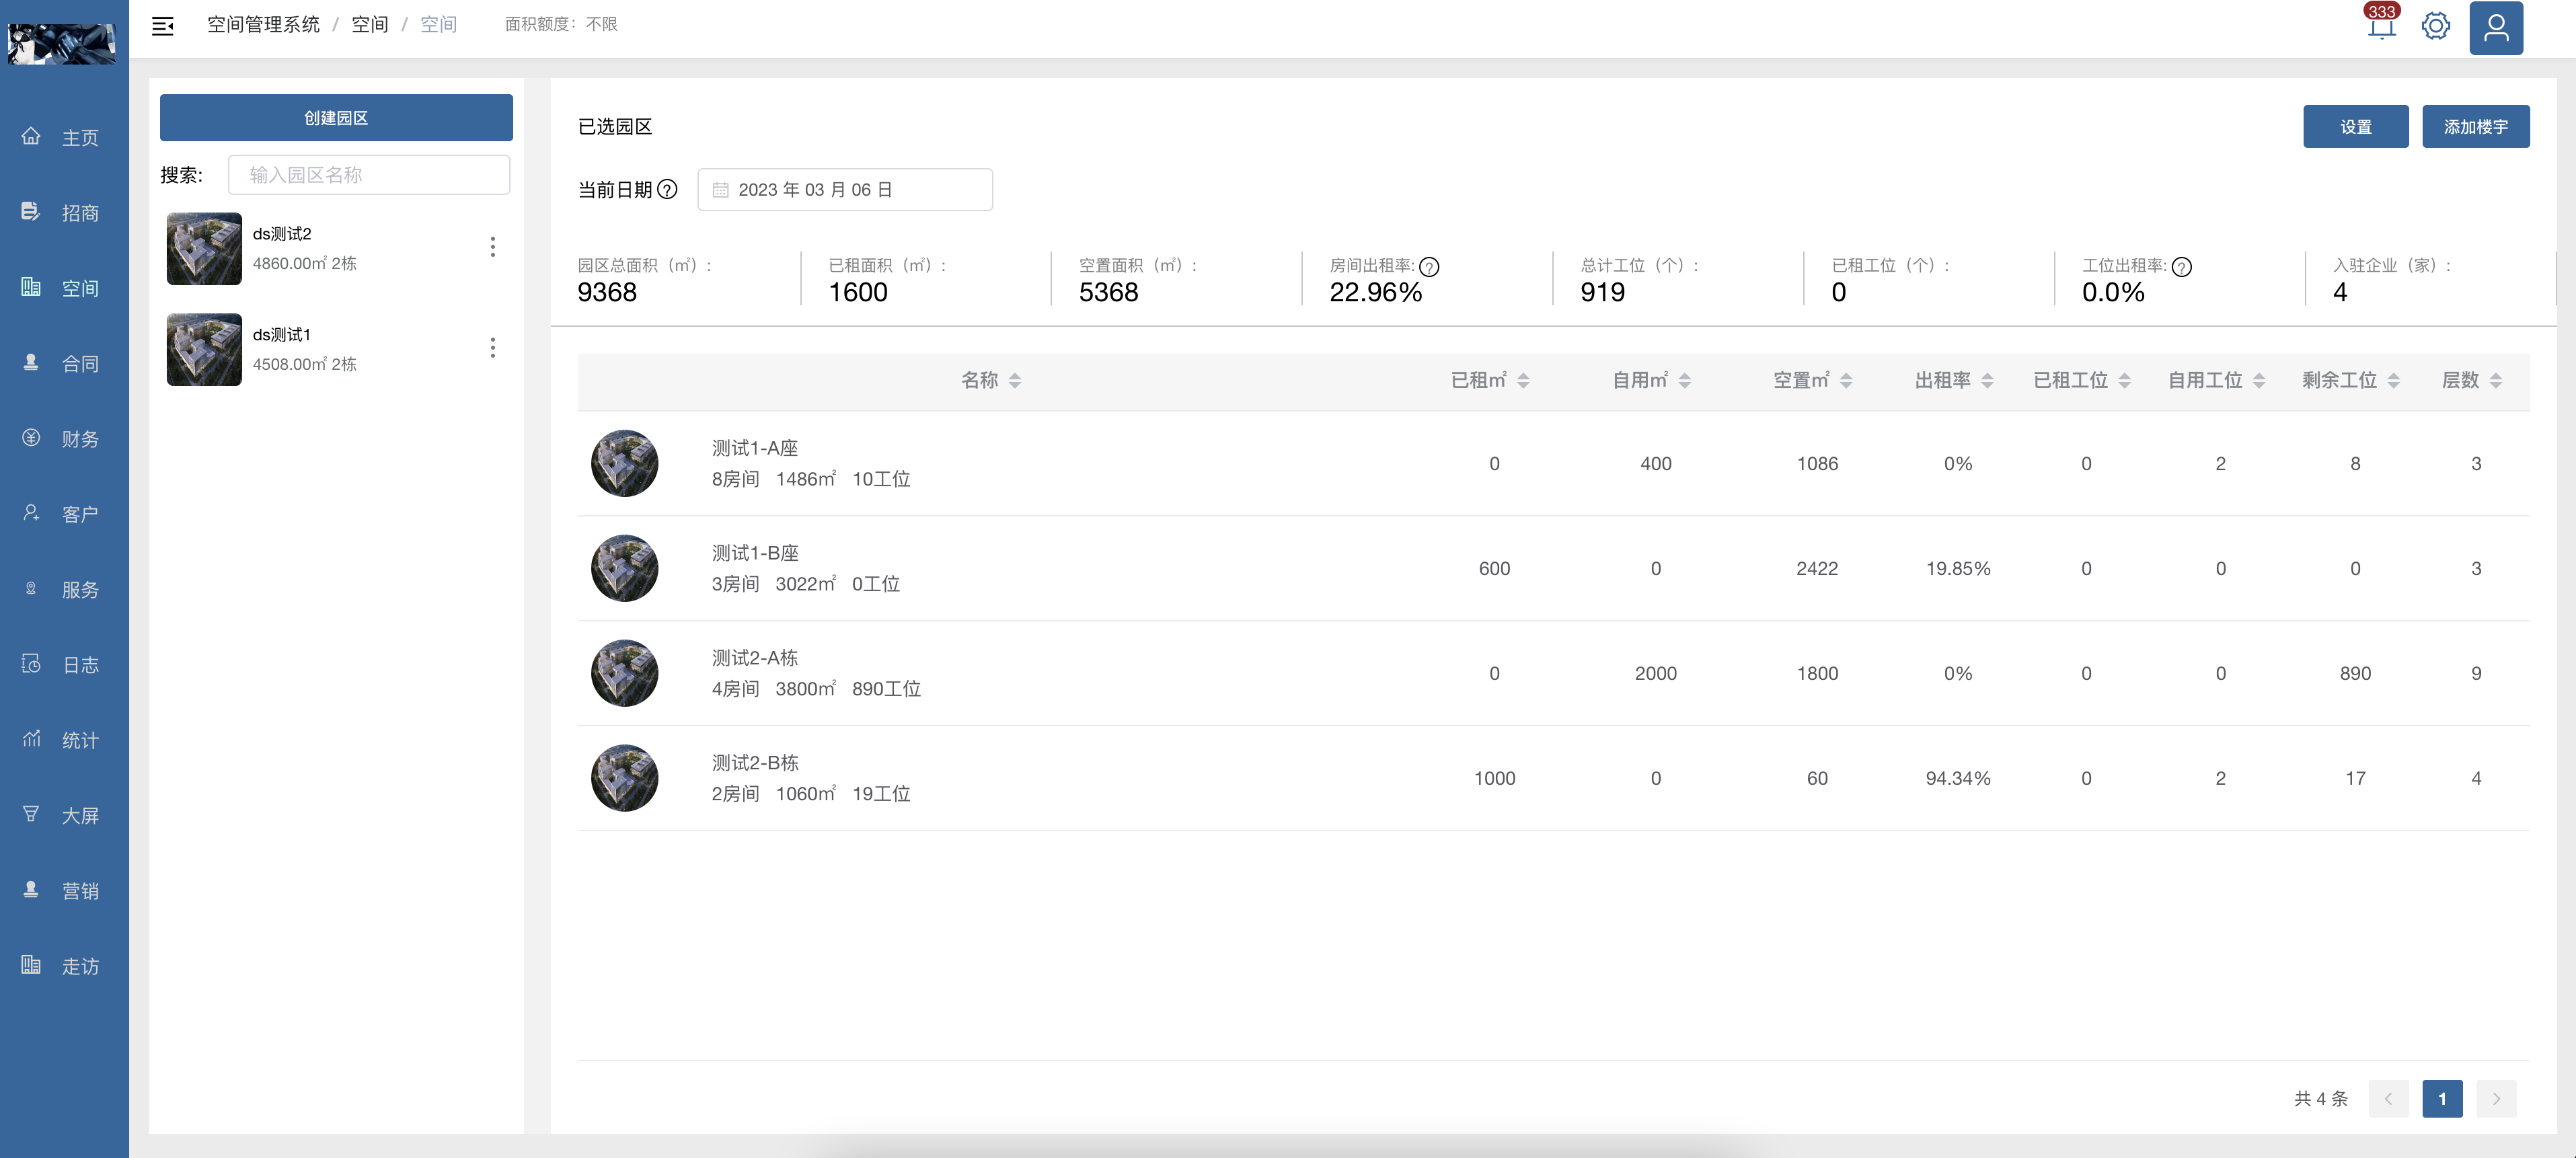Open the 2023年03月06日 date picker

pyautogui.click(x=845, y=190)
